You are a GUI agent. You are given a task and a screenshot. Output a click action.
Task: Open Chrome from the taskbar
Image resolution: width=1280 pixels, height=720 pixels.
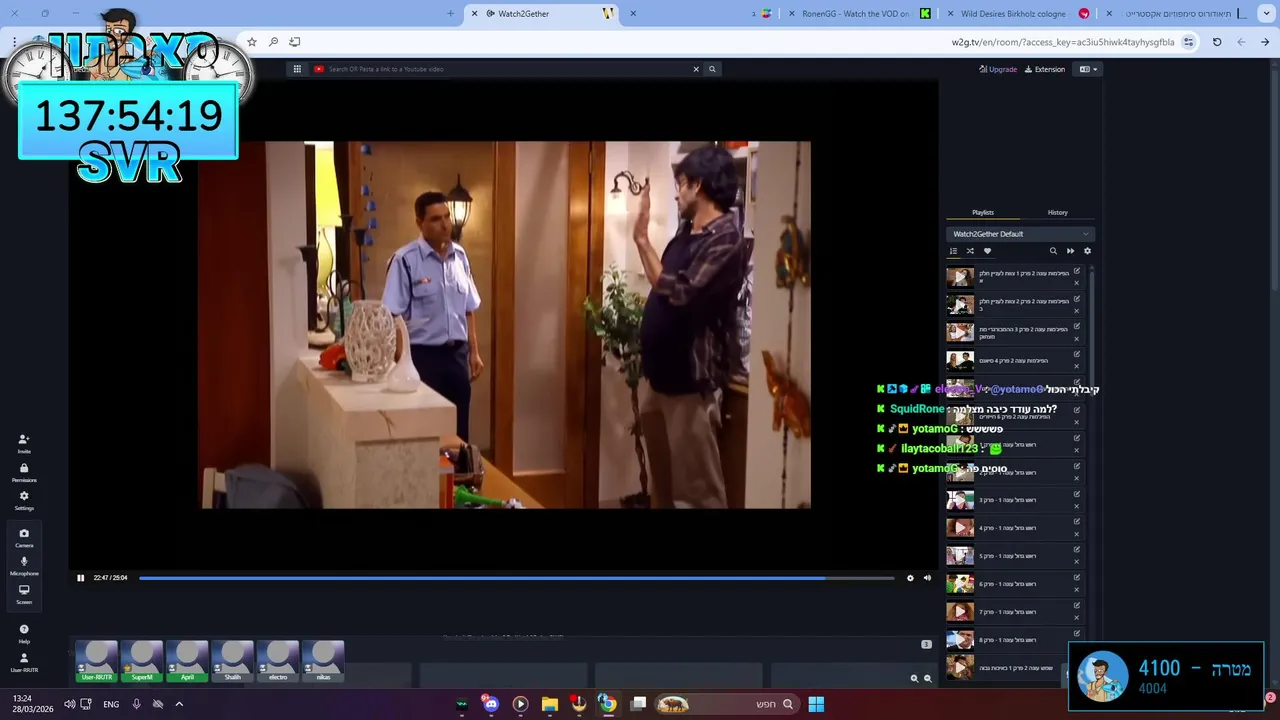607,704
